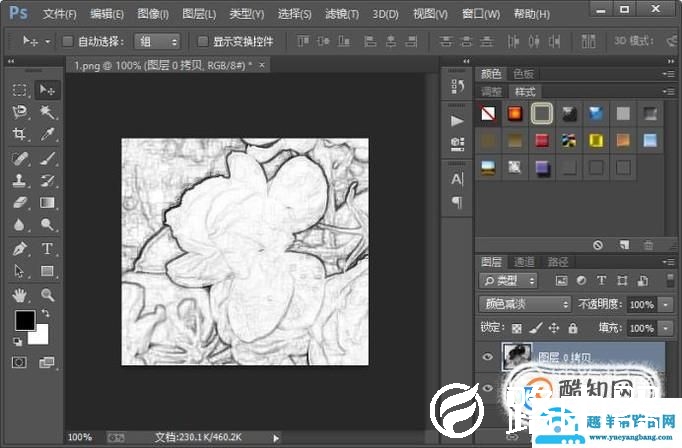Screen dimensions: 682x448
Task: Select the Healing Brush tool
Action: (x=20, y=159)
